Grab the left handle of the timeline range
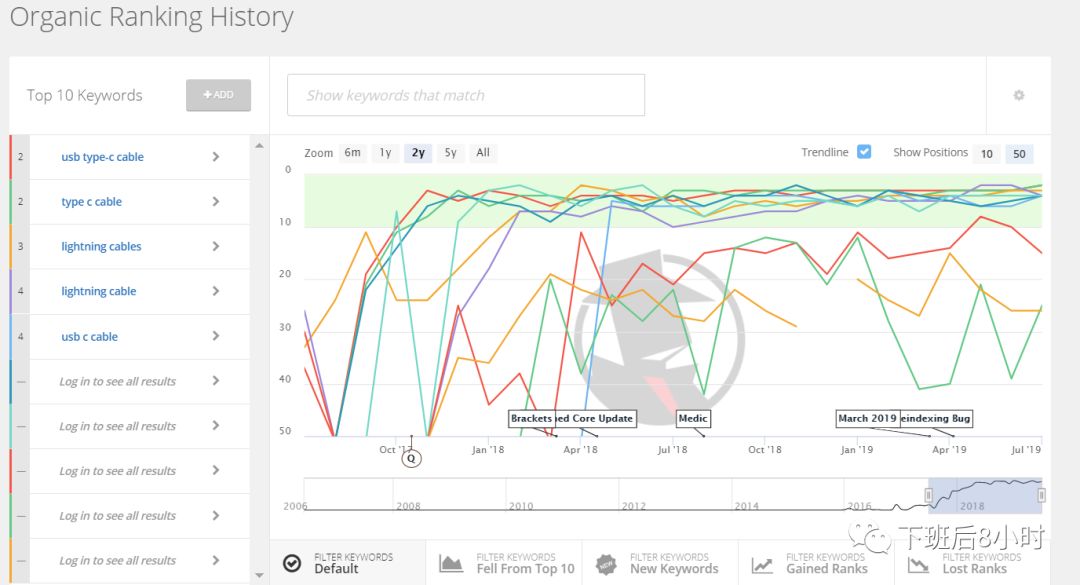The width and height of the screenshot is (1080, 585). (x=928, y=495)
